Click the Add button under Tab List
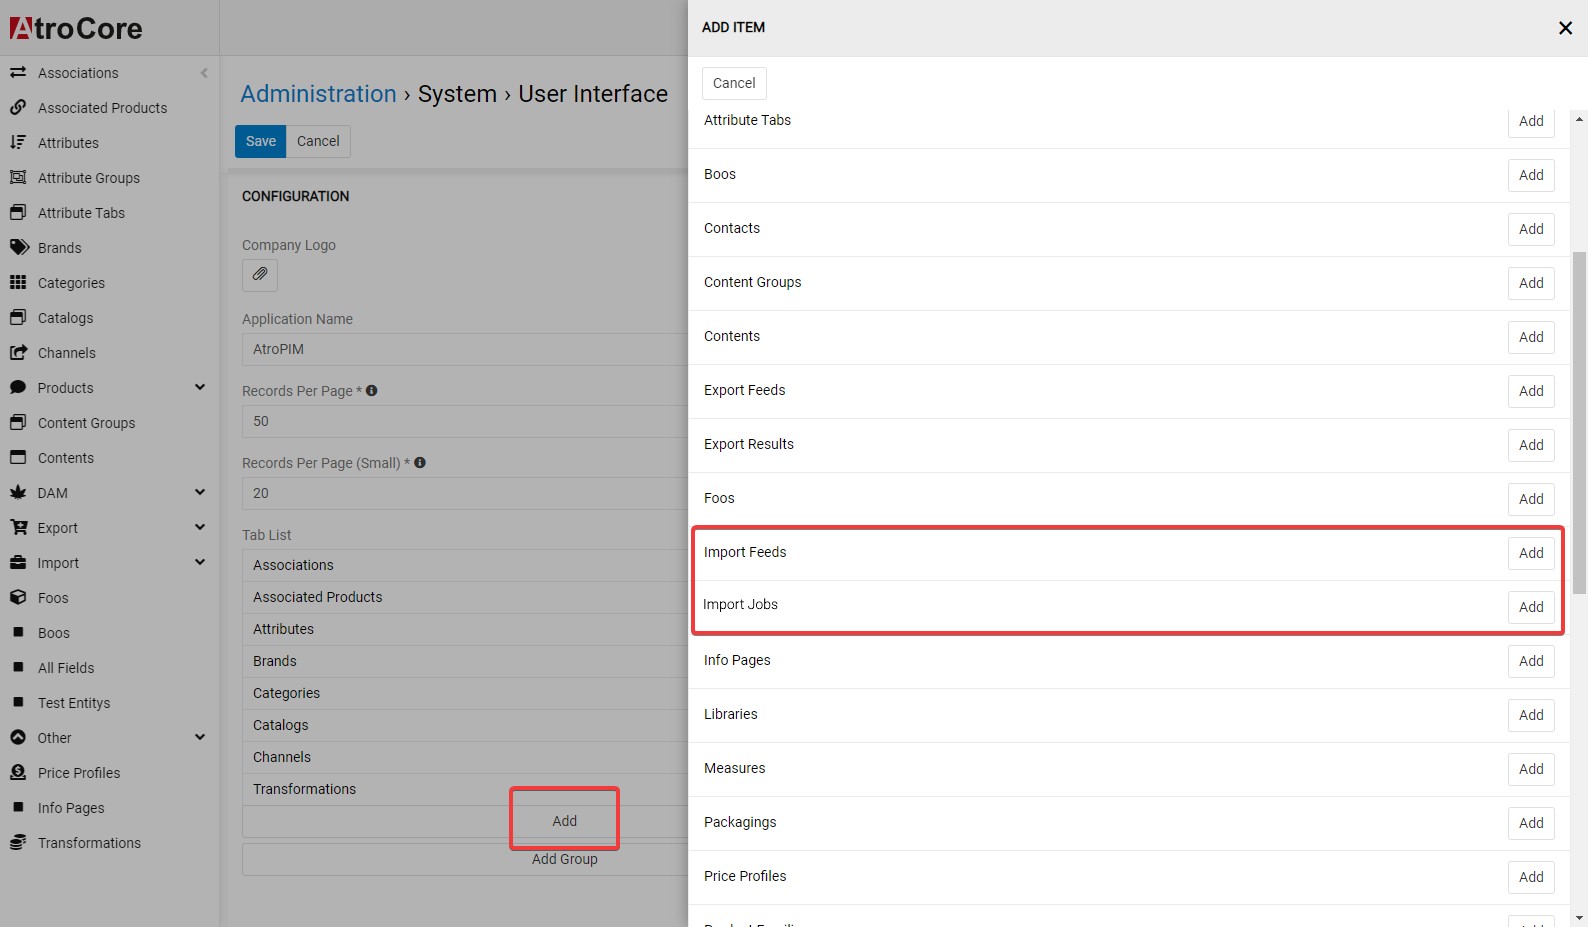The width and height of the screenshot is (1588, 927). [x=564, y=821]
